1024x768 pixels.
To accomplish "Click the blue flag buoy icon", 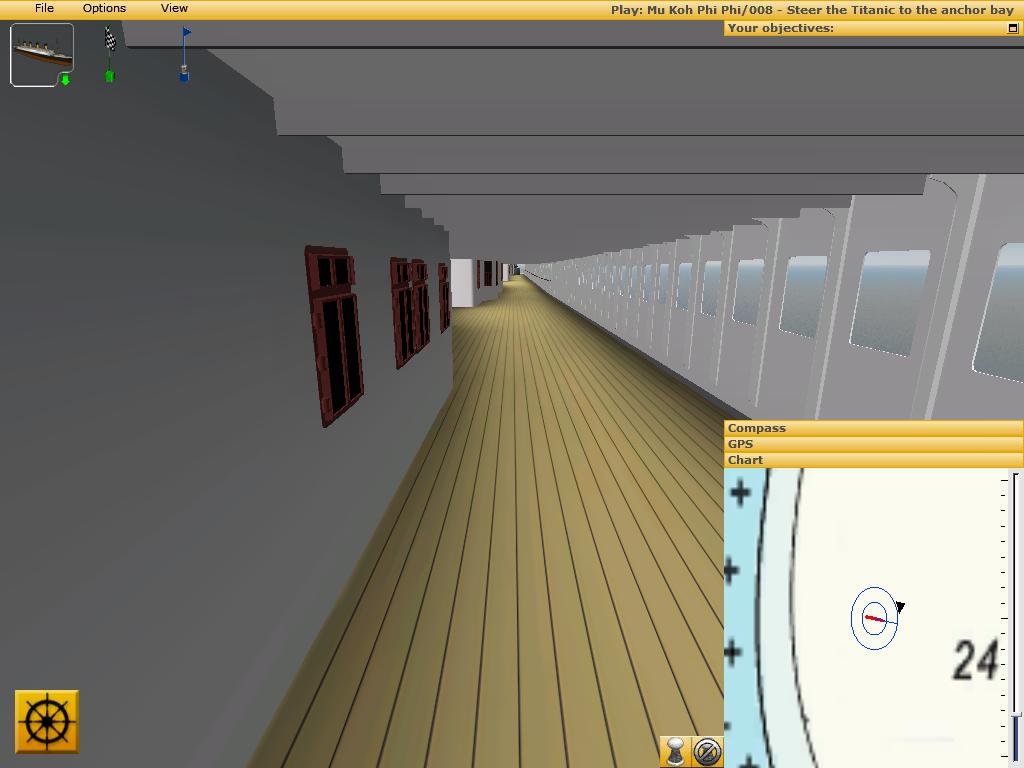I will pyautogui.click(x=185, y=54).
